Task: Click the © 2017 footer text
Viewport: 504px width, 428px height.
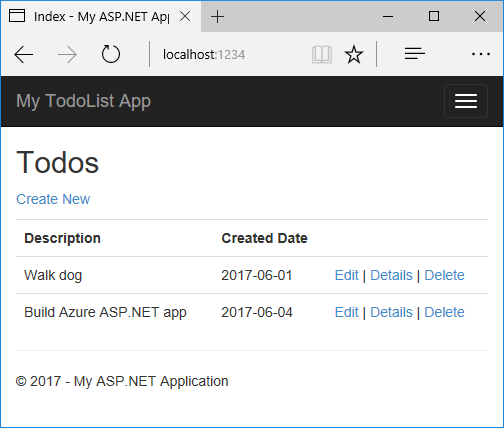Action: click(x=122, y=381)
